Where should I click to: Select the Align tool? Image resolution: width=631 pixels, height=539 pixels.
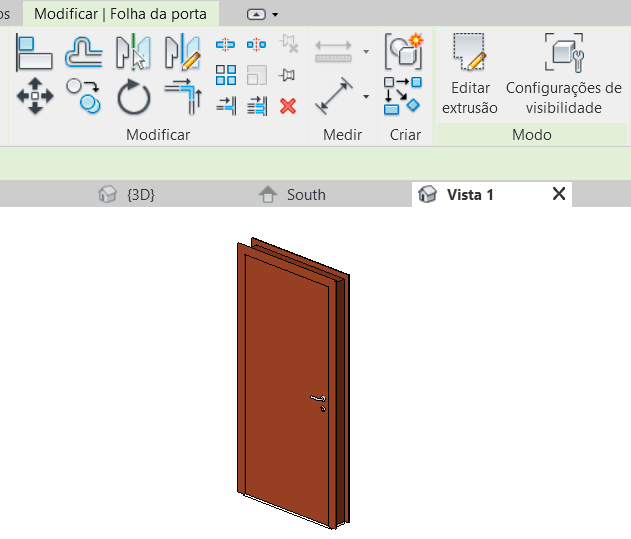34,52
